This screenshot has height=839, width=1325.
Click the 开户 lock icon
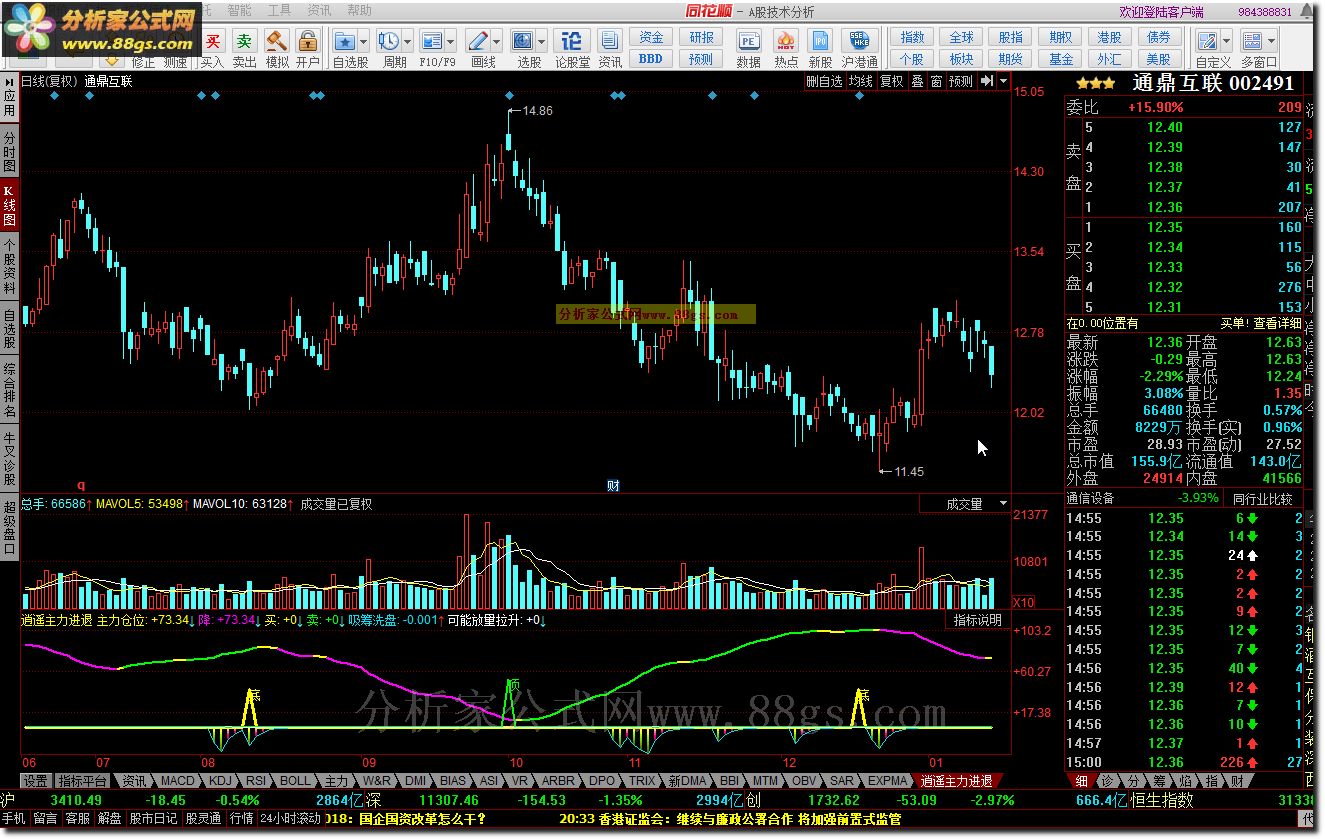pos(308,42)
